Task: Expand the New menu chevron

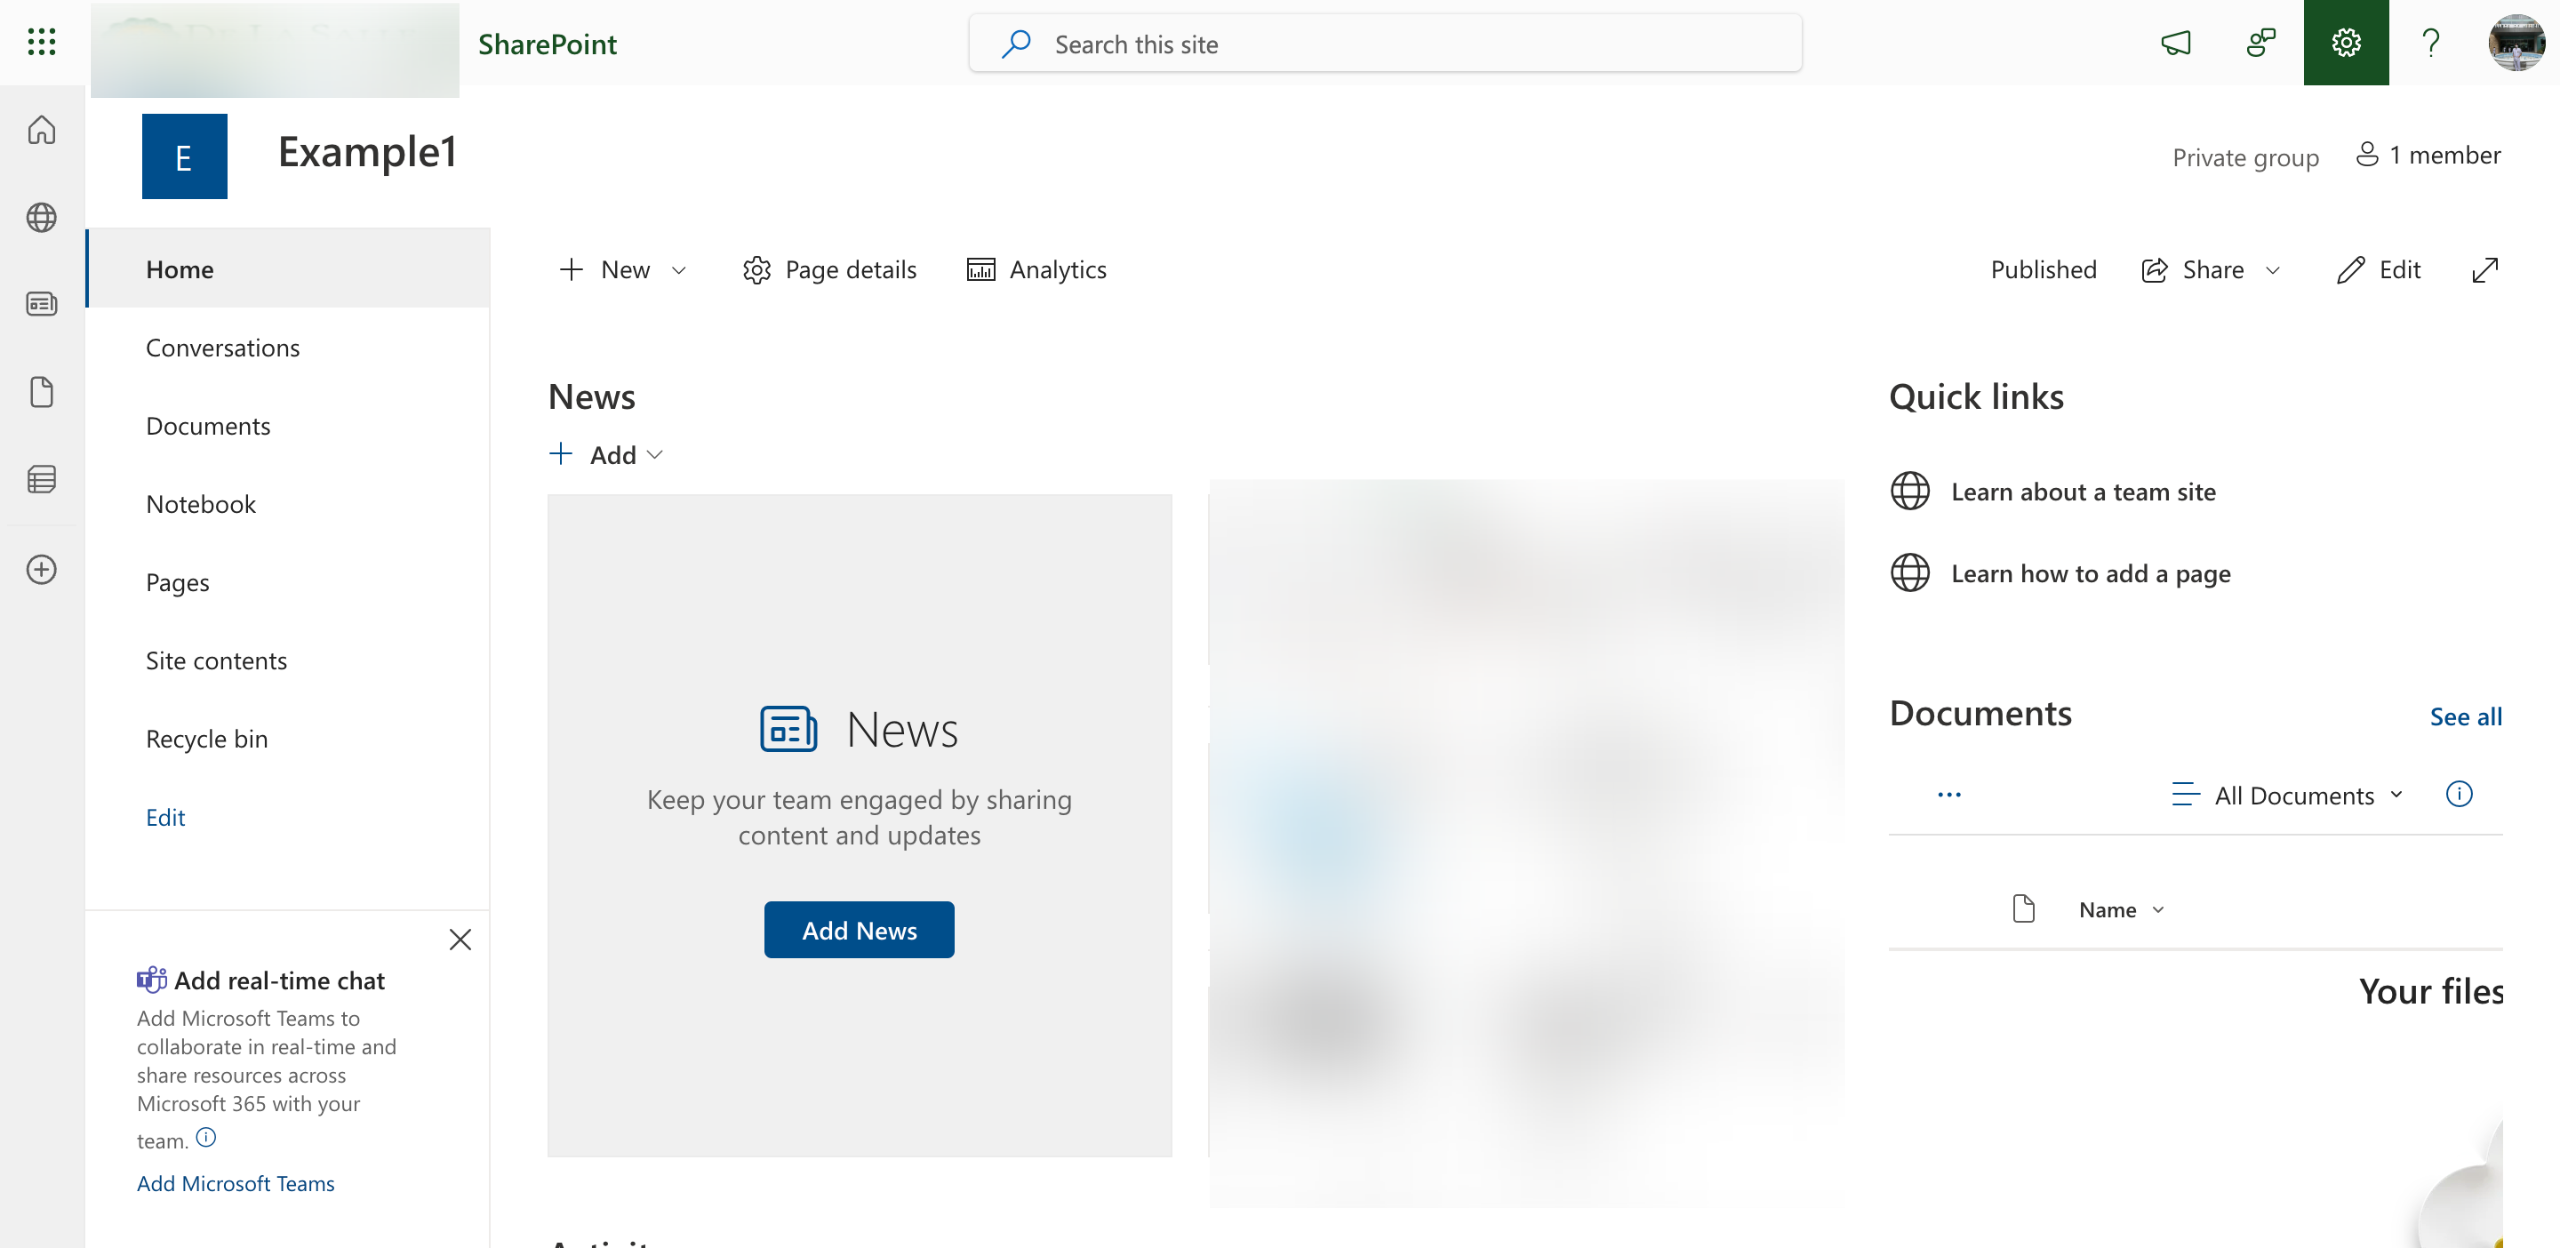Action: 679,270
